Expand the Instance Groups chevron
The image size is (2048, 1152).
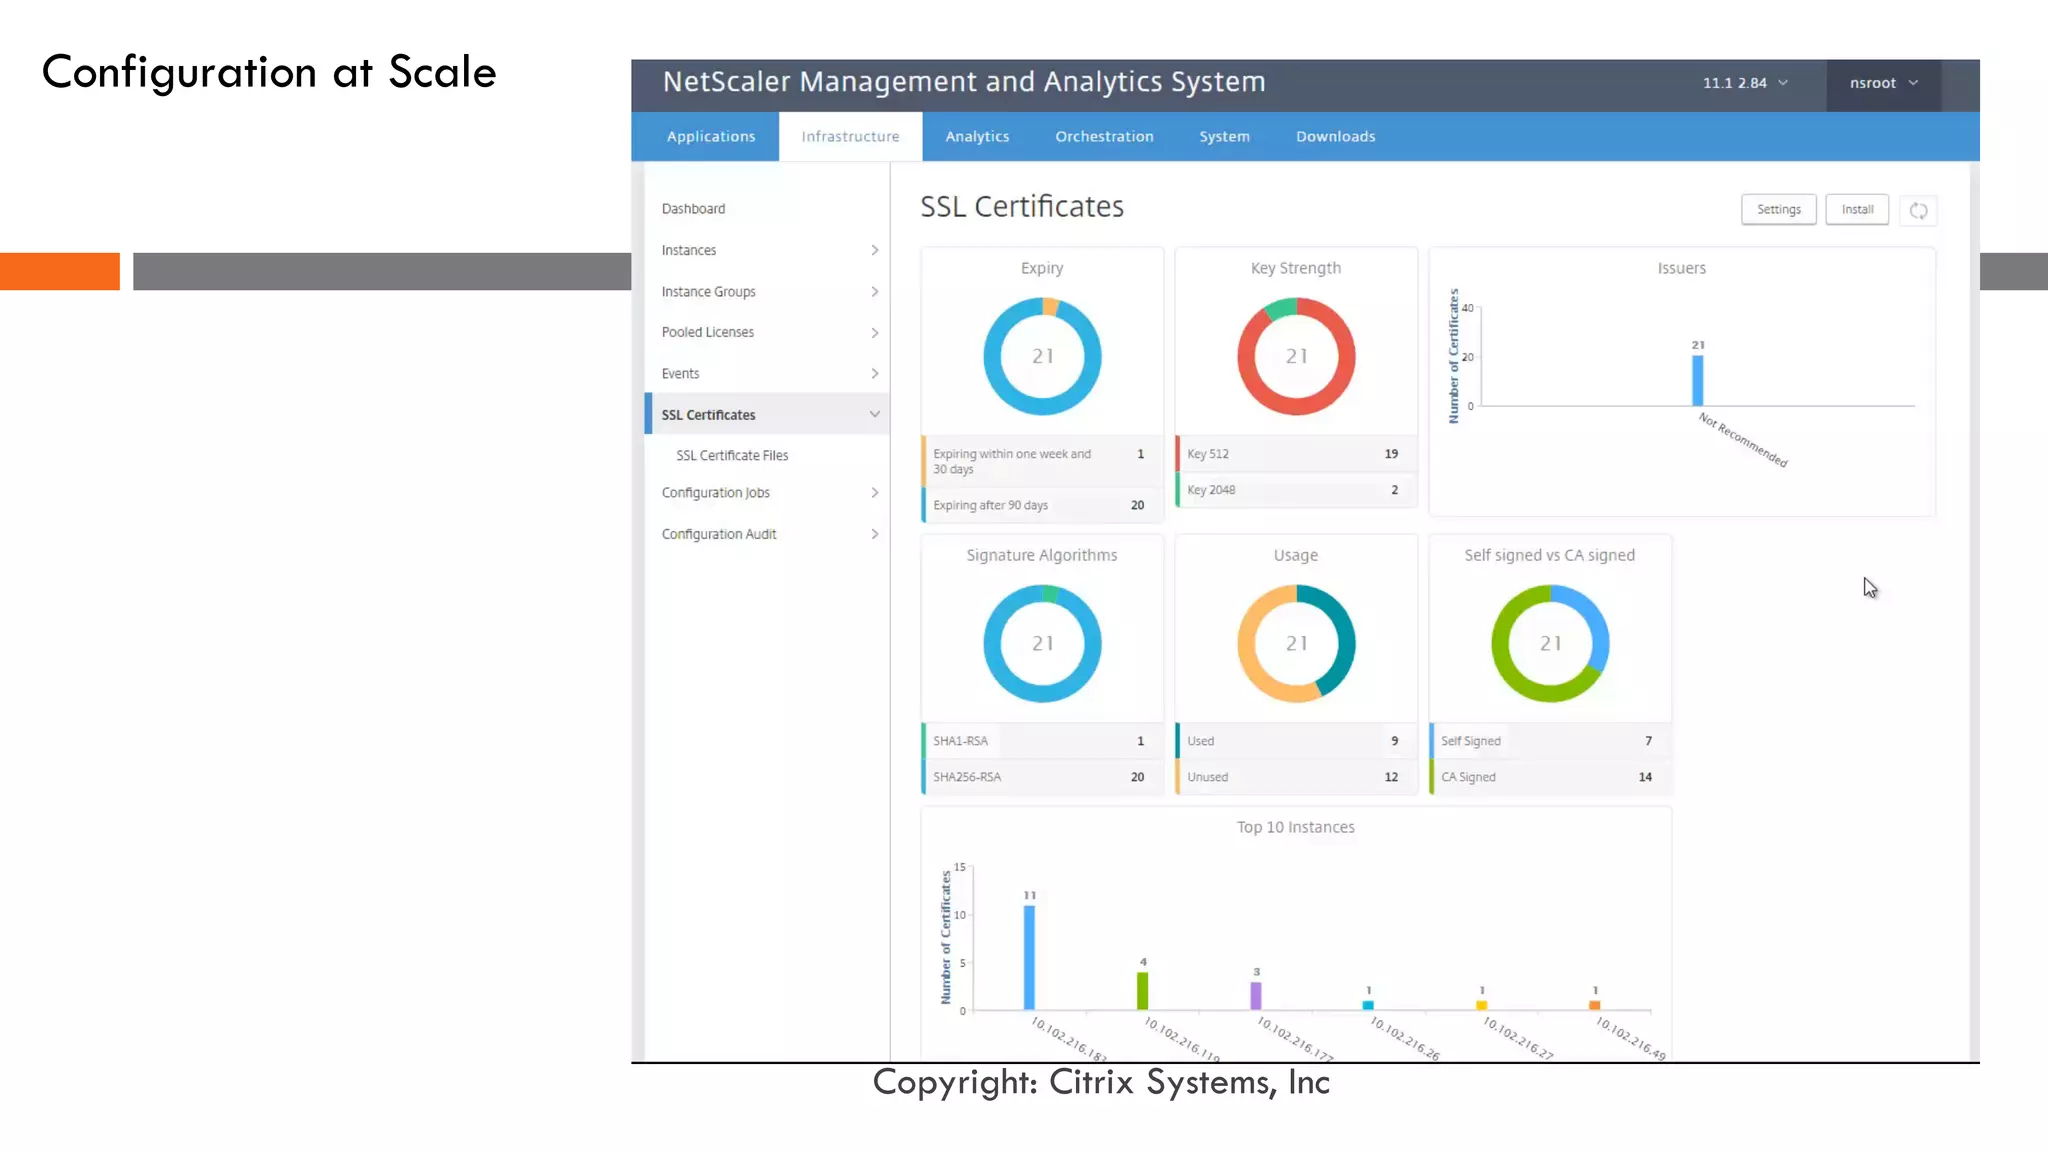pyautogui.click(x=874, y=291)
